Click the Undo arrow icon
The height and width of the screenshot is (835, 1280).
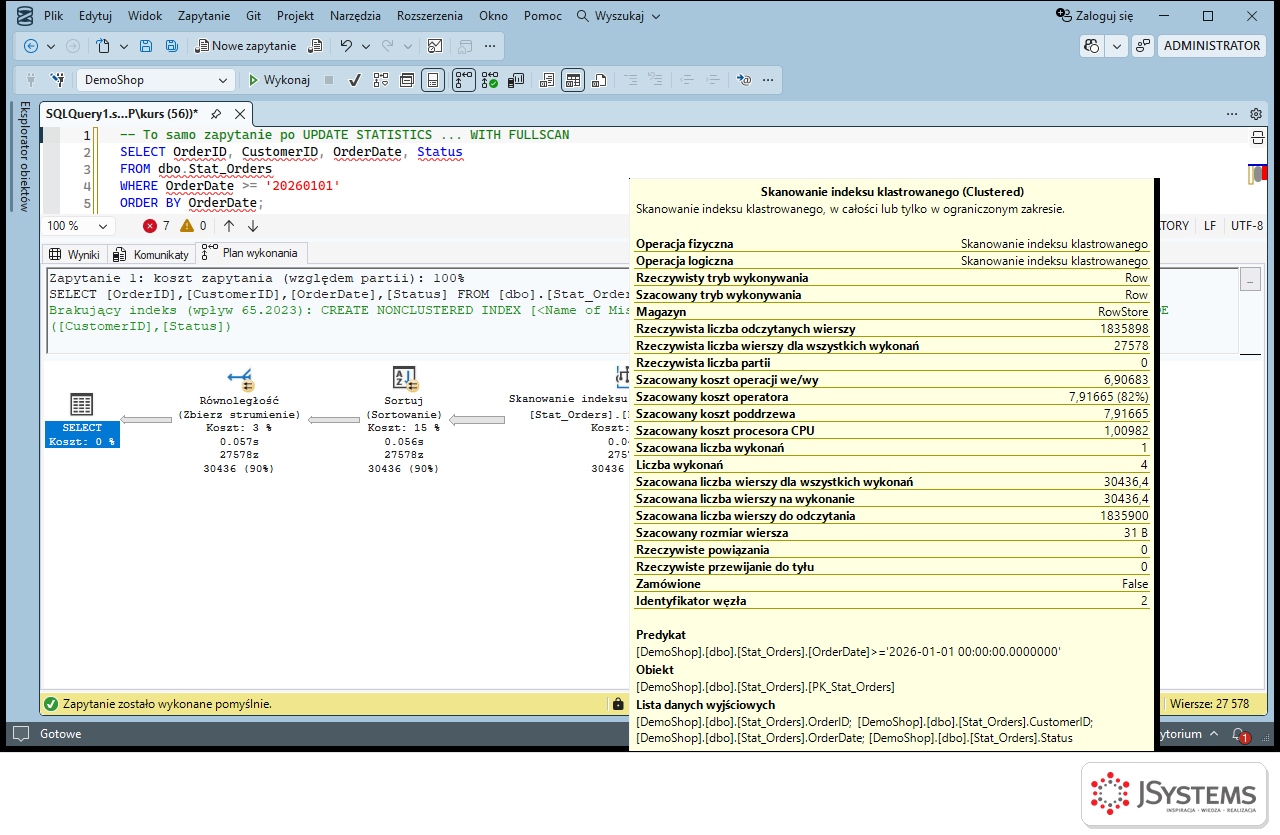click(x=346, y=46)
